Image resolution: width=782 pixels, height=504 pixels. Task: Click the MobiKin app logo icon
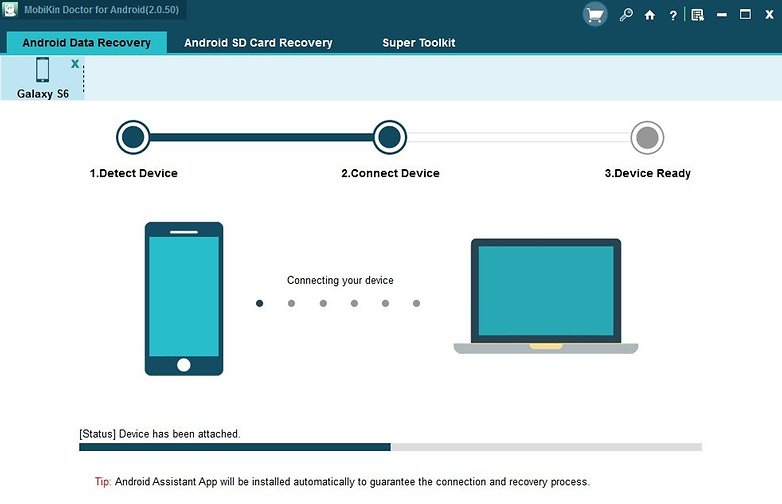point(11,11)
